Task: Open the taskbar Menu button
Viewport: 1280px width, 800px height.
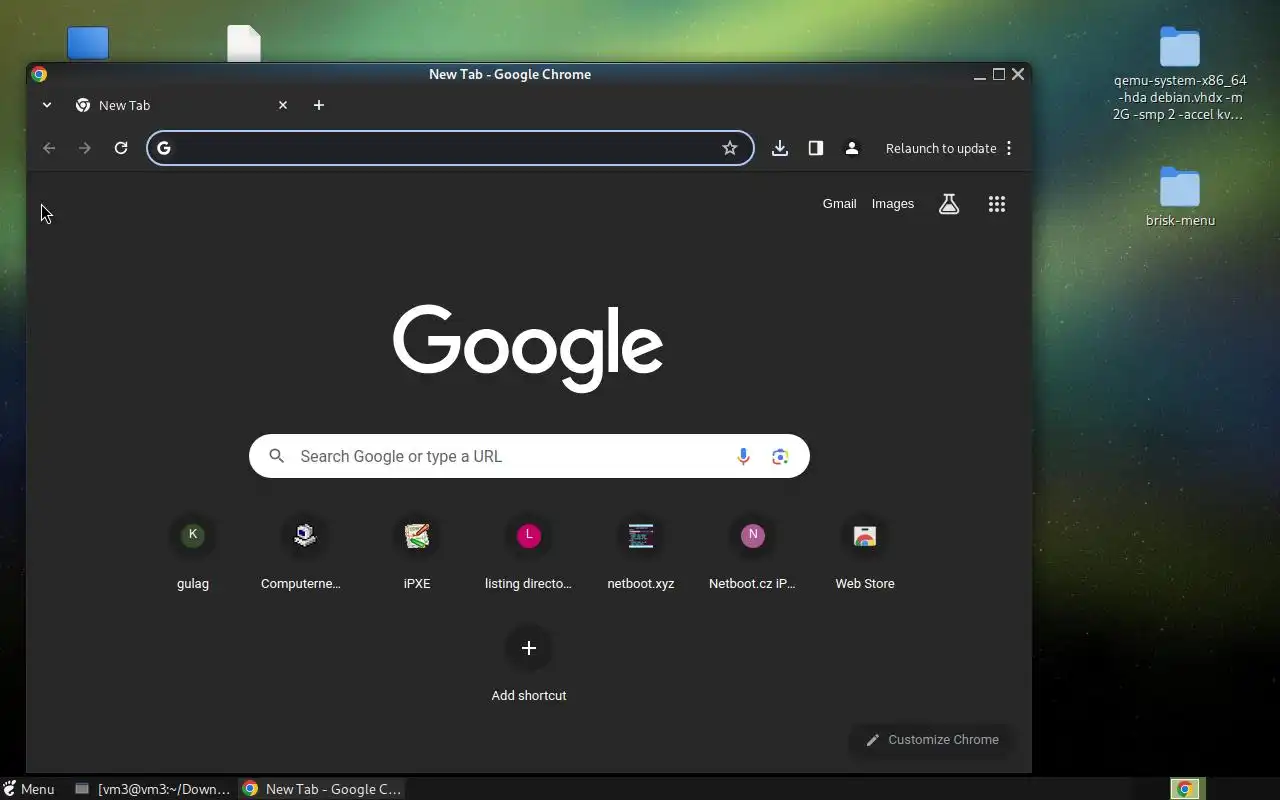Action: pos(29,789)
